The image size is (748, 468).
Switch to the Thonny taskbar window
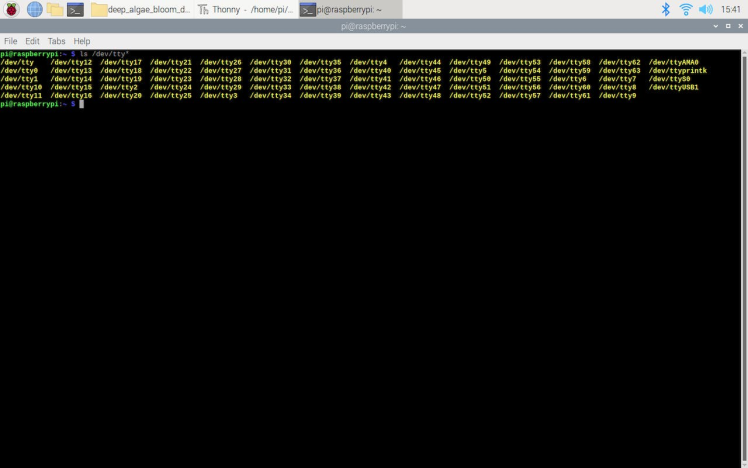click(246, 9)
